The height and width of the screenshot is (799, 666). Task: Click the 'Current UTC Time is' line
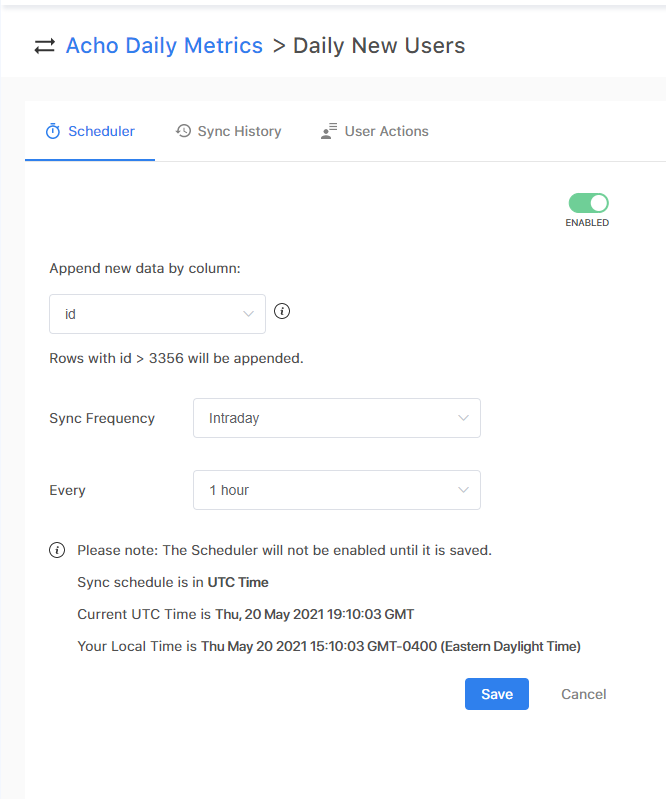[246, 614]
